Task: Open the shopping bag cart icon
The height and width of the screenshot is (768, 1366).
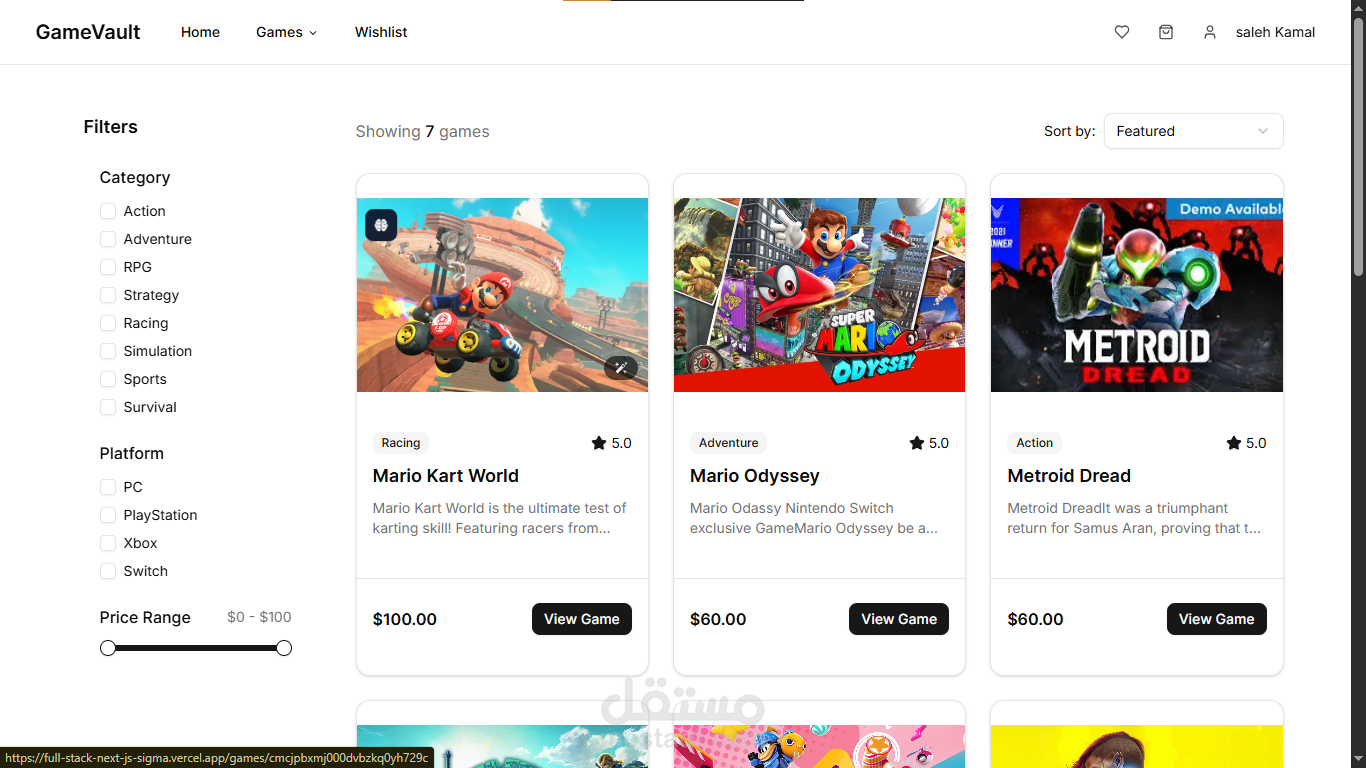Action: 1166,32
